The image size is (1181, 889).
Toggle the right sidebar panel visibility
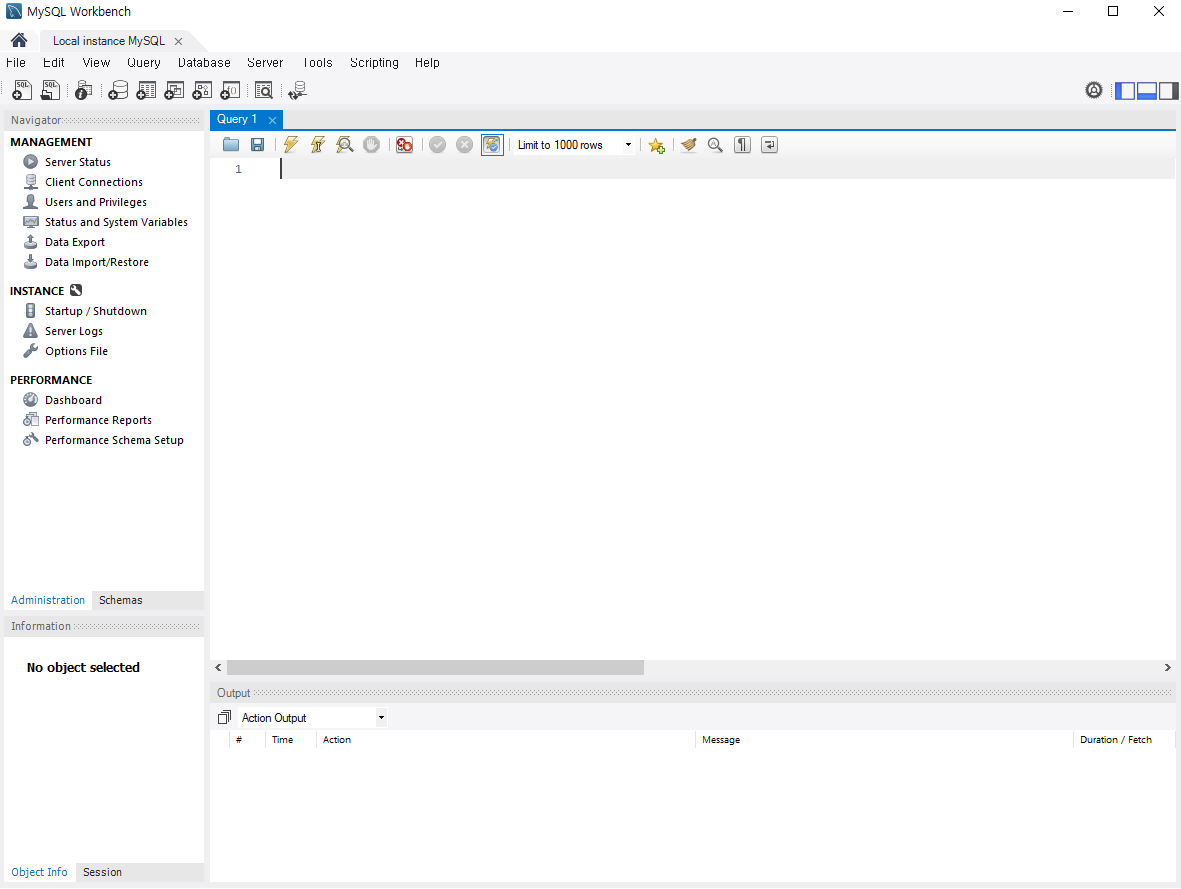(1168, 90)
